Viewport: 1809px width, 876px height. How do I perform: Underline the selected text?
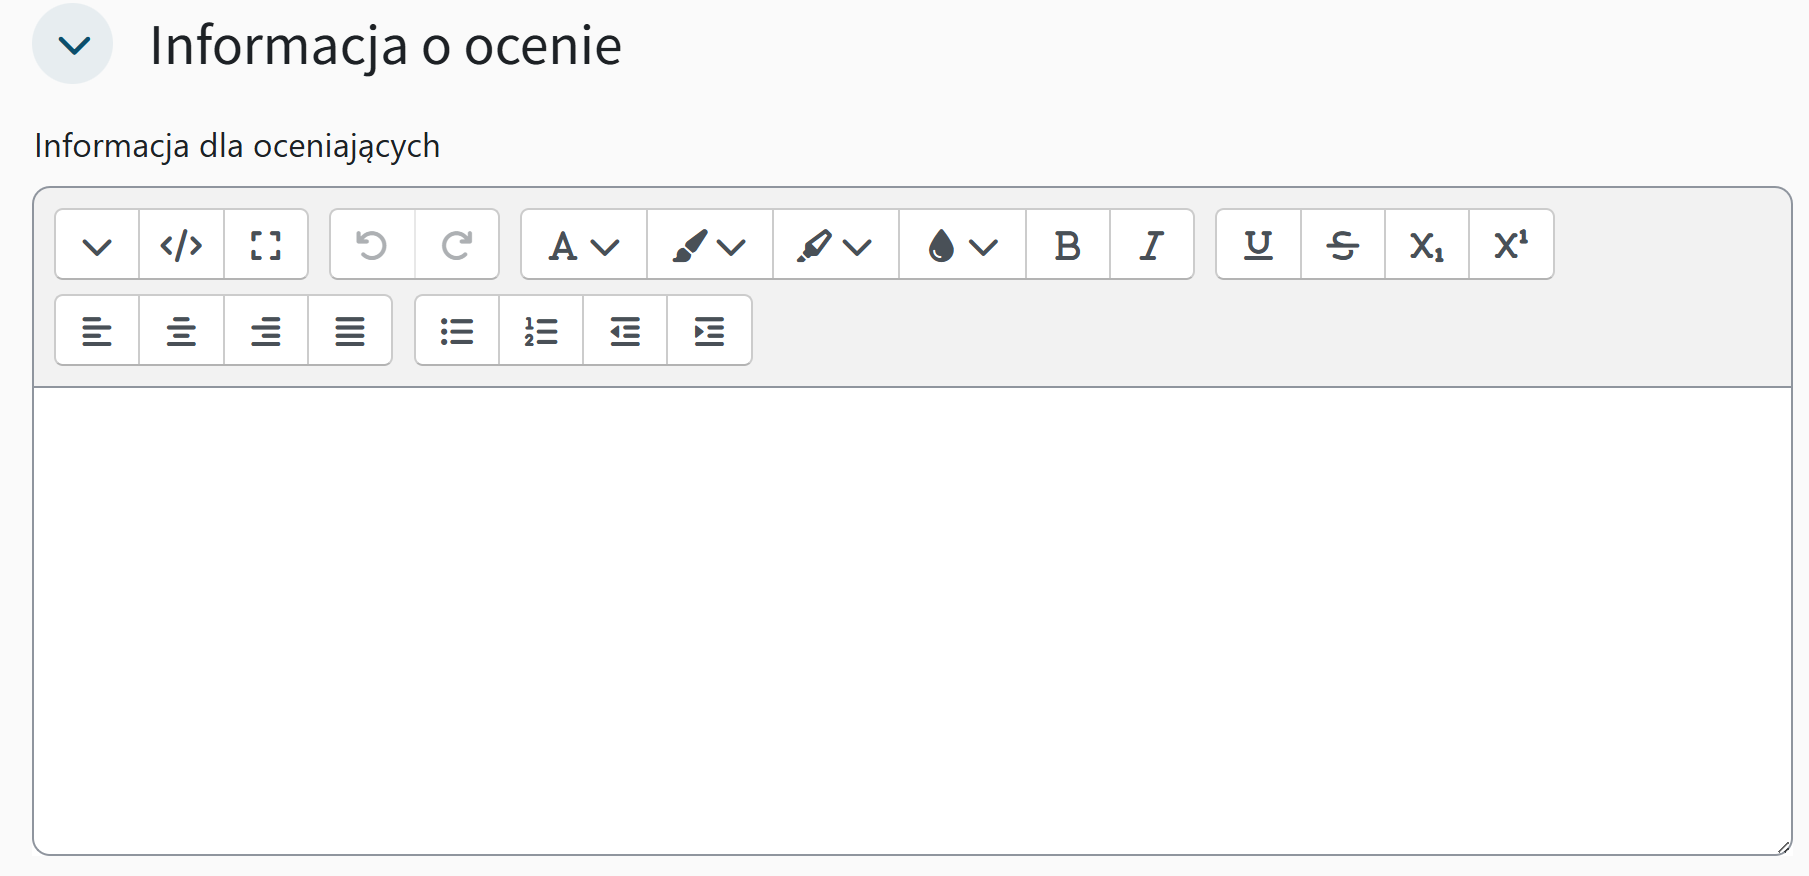[1257, 244]
